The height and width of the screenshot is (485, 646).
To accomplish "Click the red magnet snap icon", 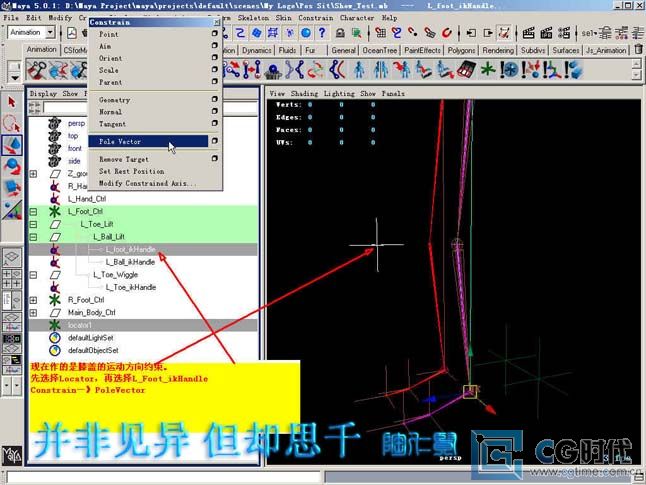I will tap(447, 32).
